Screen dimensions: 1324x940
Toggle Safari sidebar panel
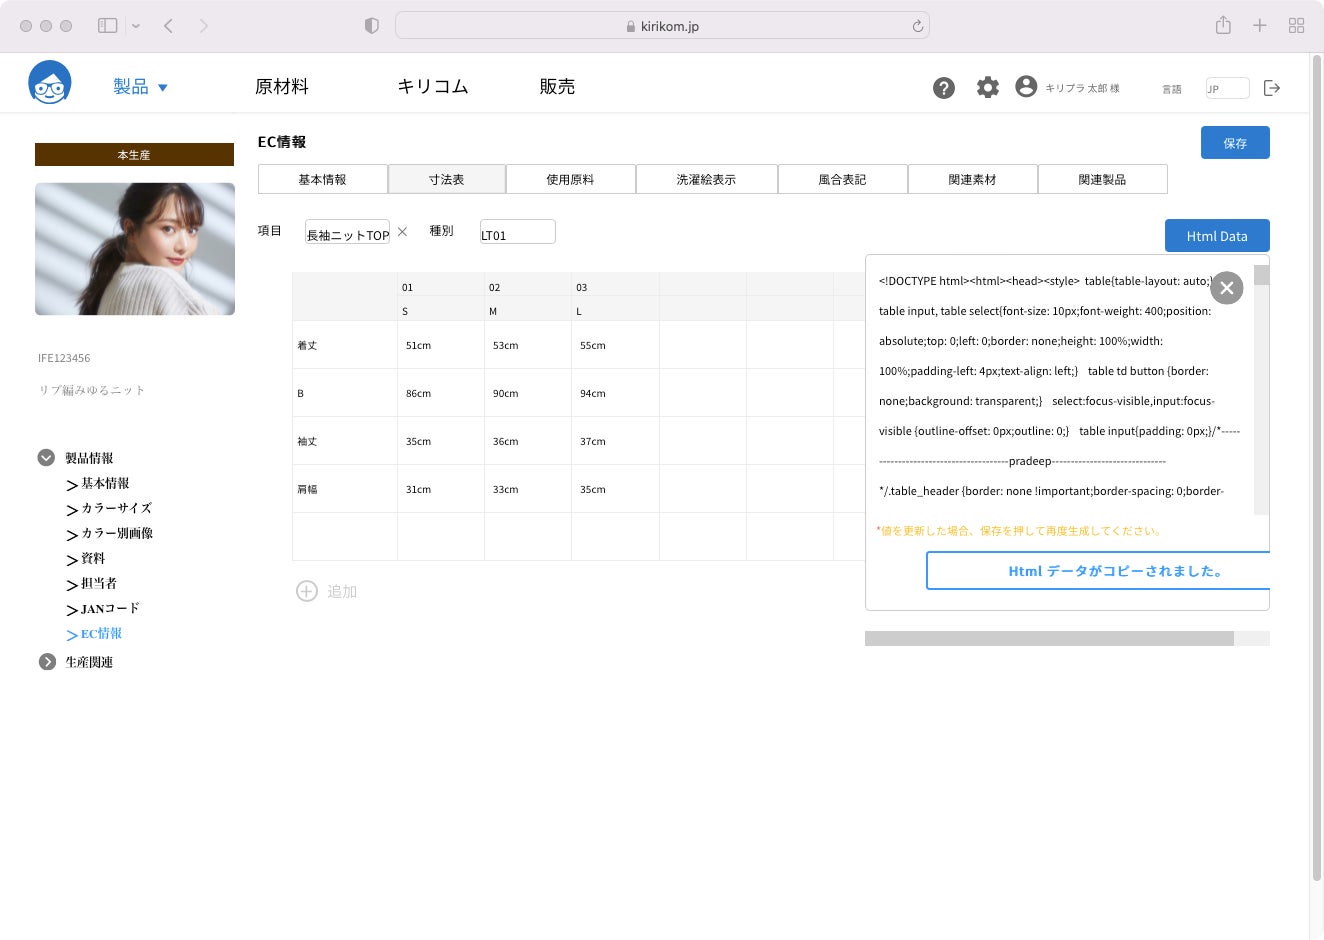107,26
